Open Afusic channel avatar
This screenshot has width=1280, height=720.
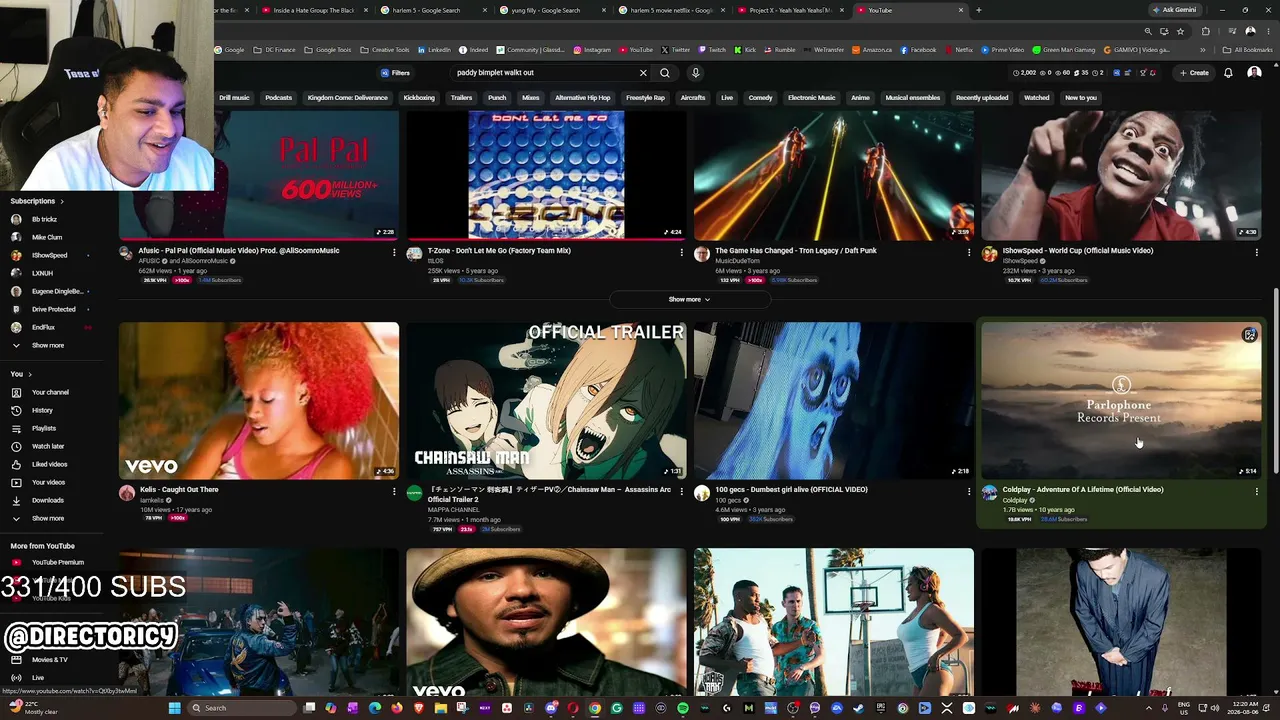click(127, 254)
